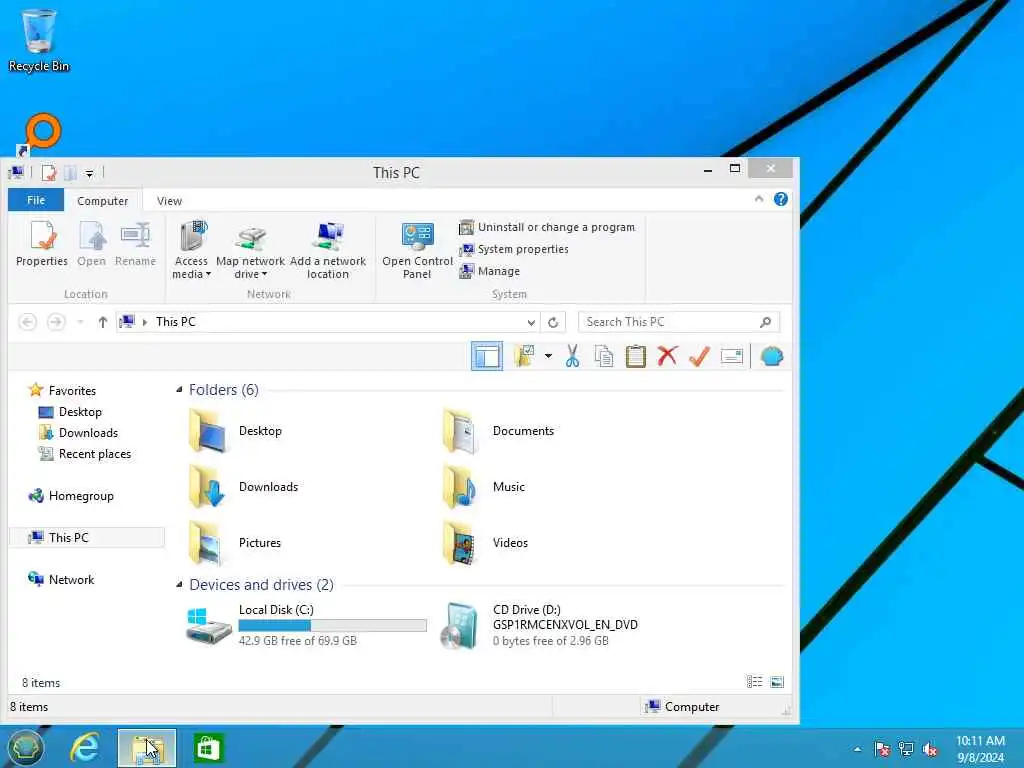Screen dimensions: 1024x768
Task: Minimize the ribbon with the chevron
Action: (x=759, y=199)
